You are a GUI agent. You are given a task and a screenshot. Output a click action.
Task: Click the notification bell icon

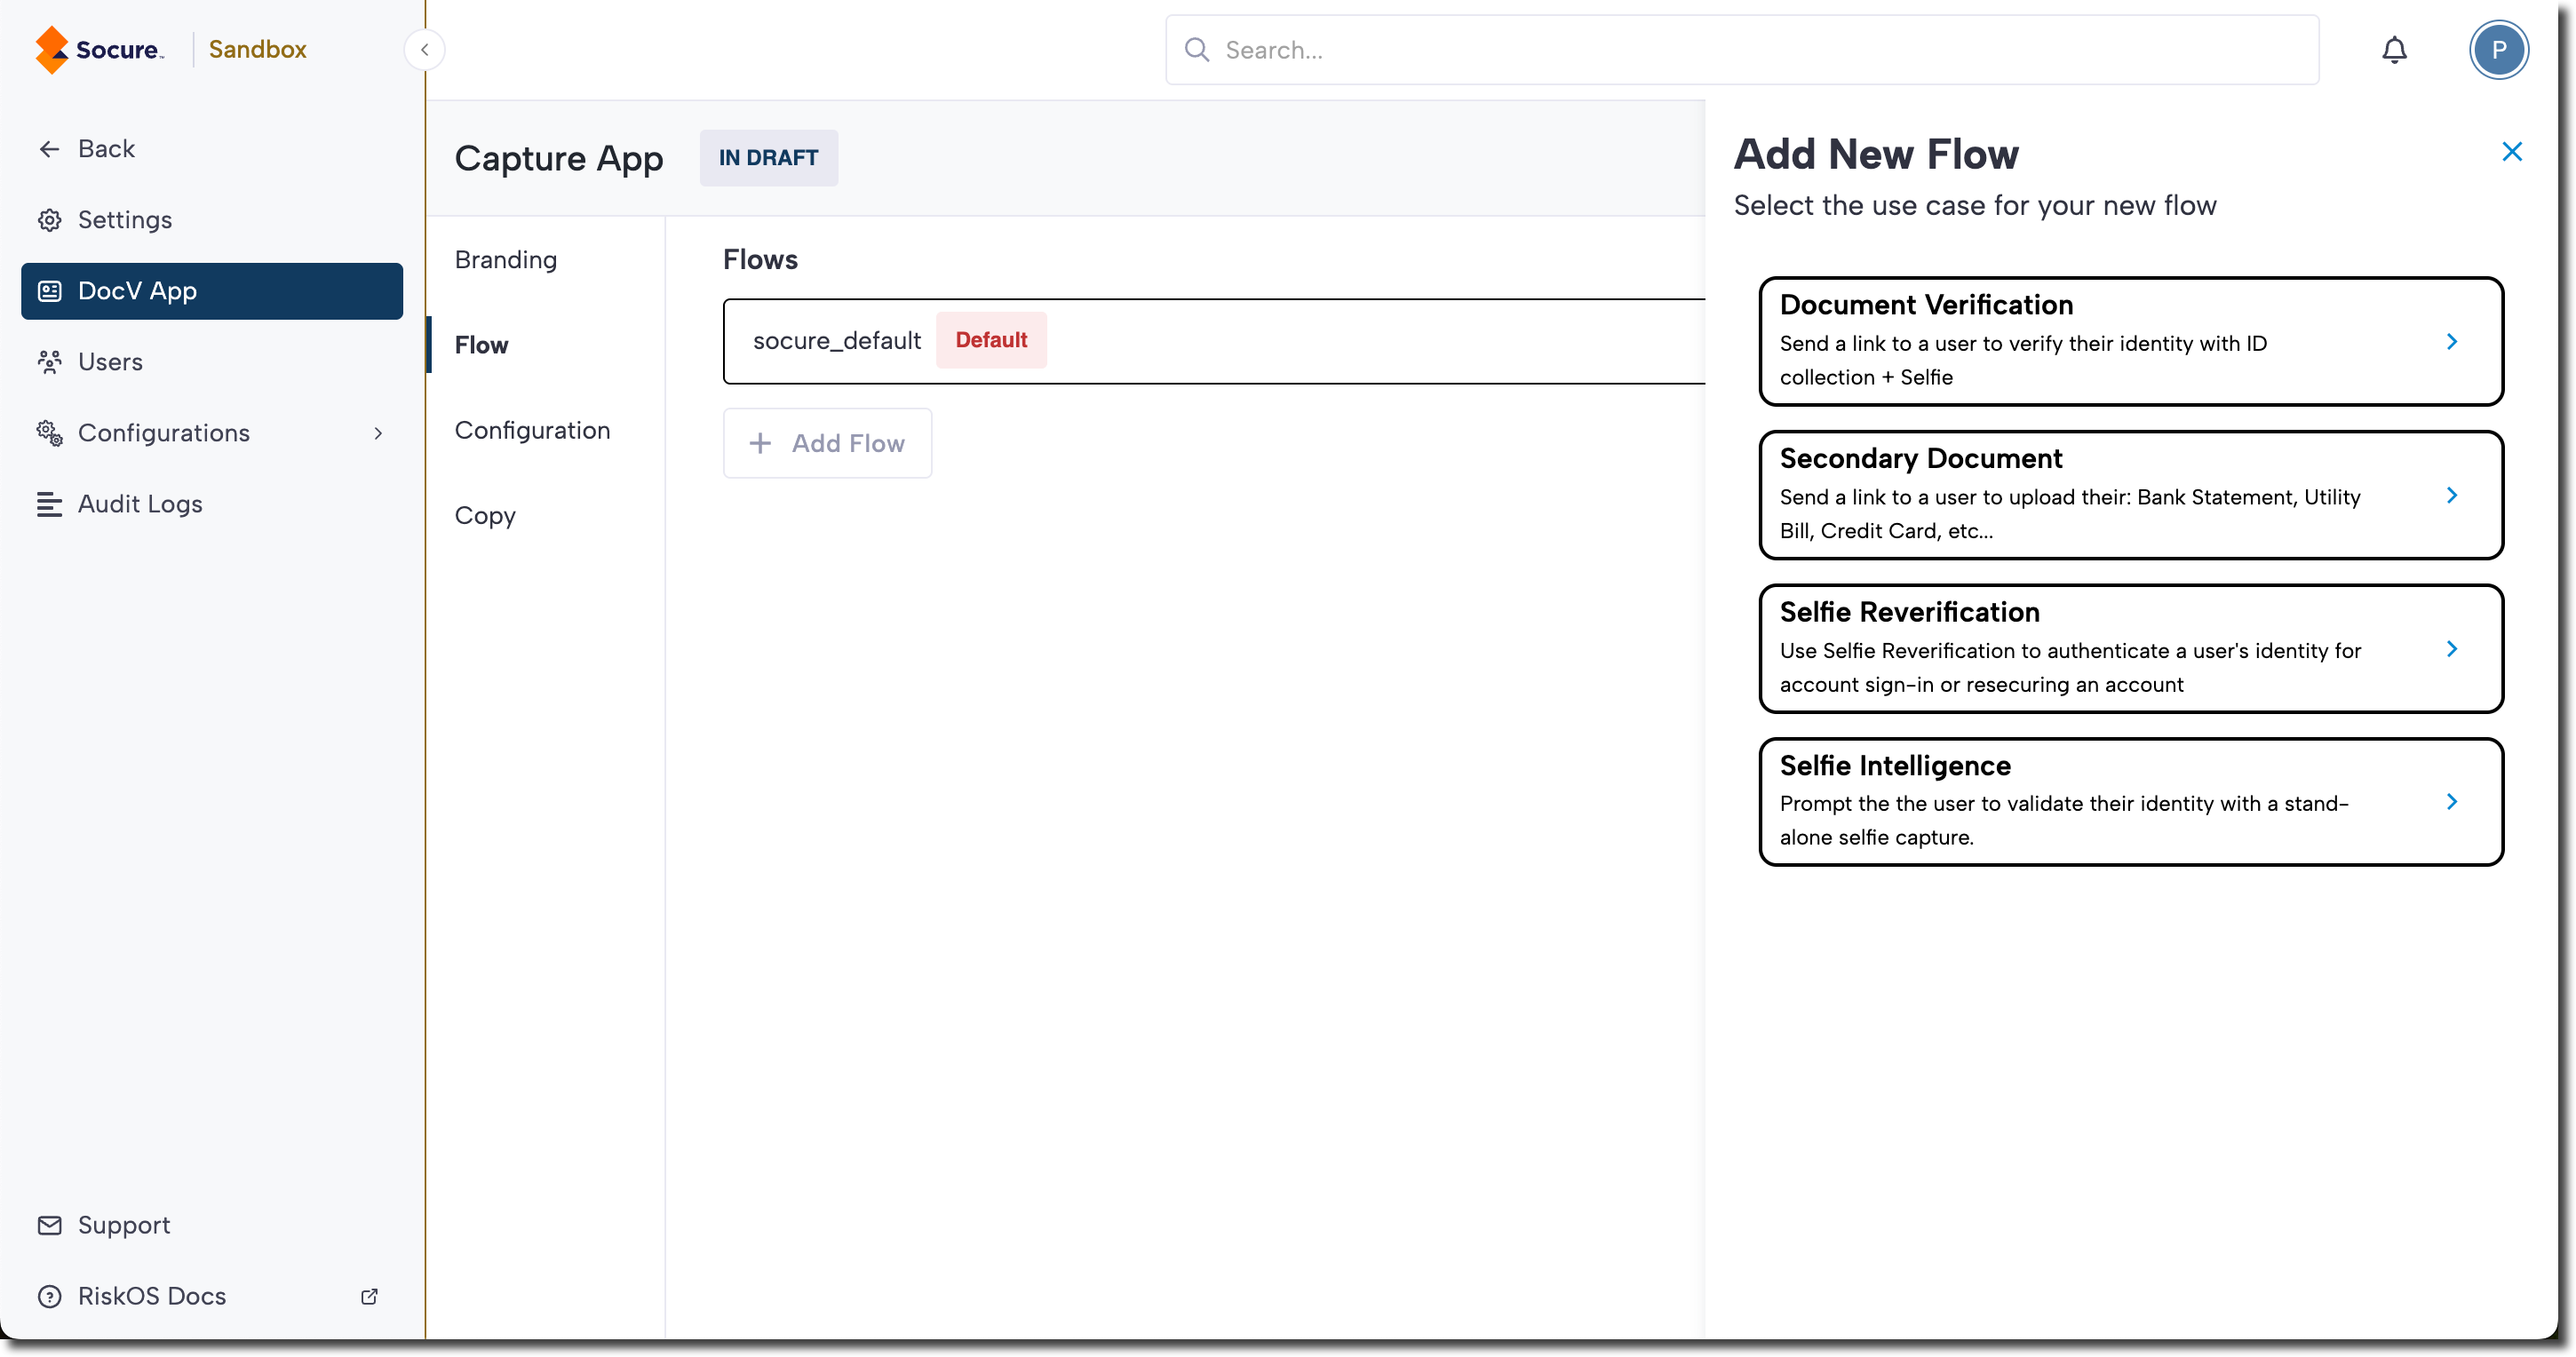(2394, 50)
